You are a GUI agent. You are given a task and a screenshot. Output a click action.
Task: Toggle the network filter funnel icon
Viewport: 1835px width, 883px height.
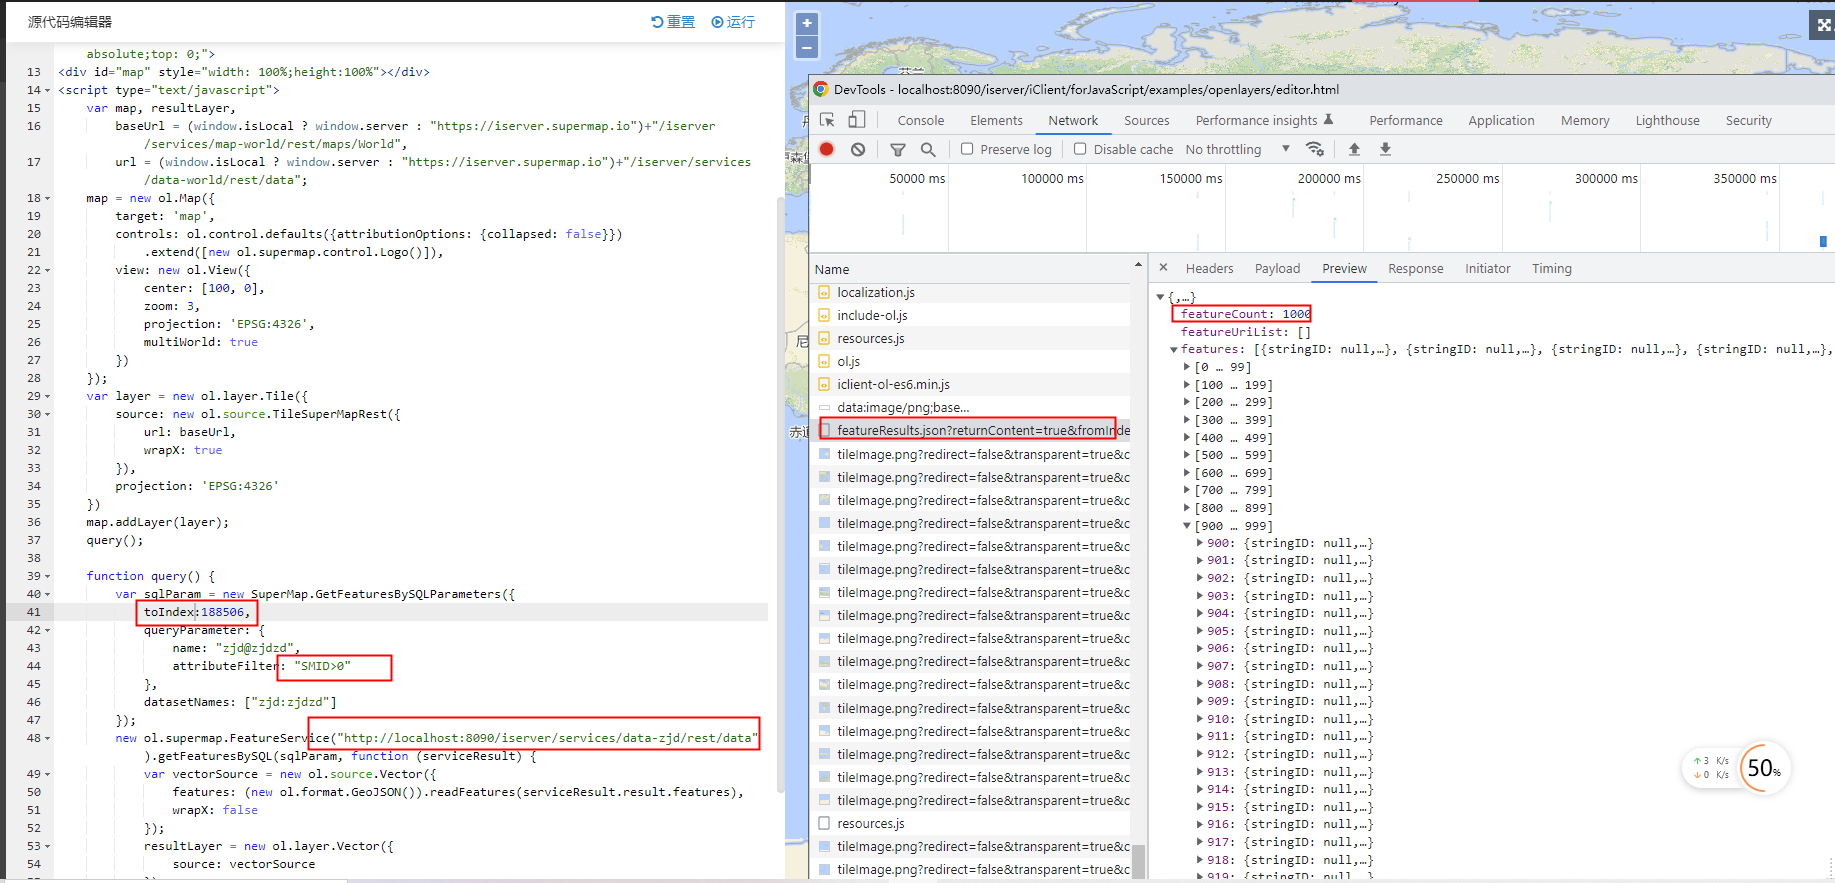point(897,149)
